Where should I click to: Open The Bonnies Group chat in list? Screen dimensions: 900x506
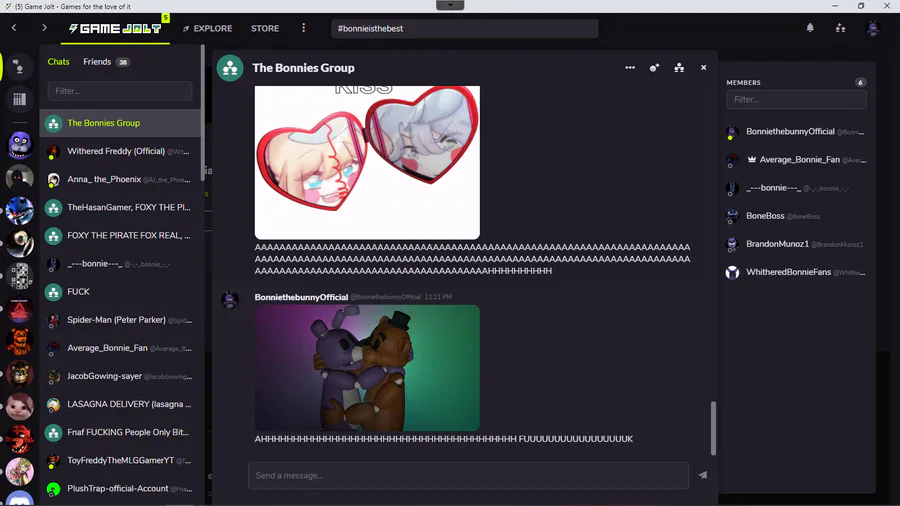tap(120, 123)
